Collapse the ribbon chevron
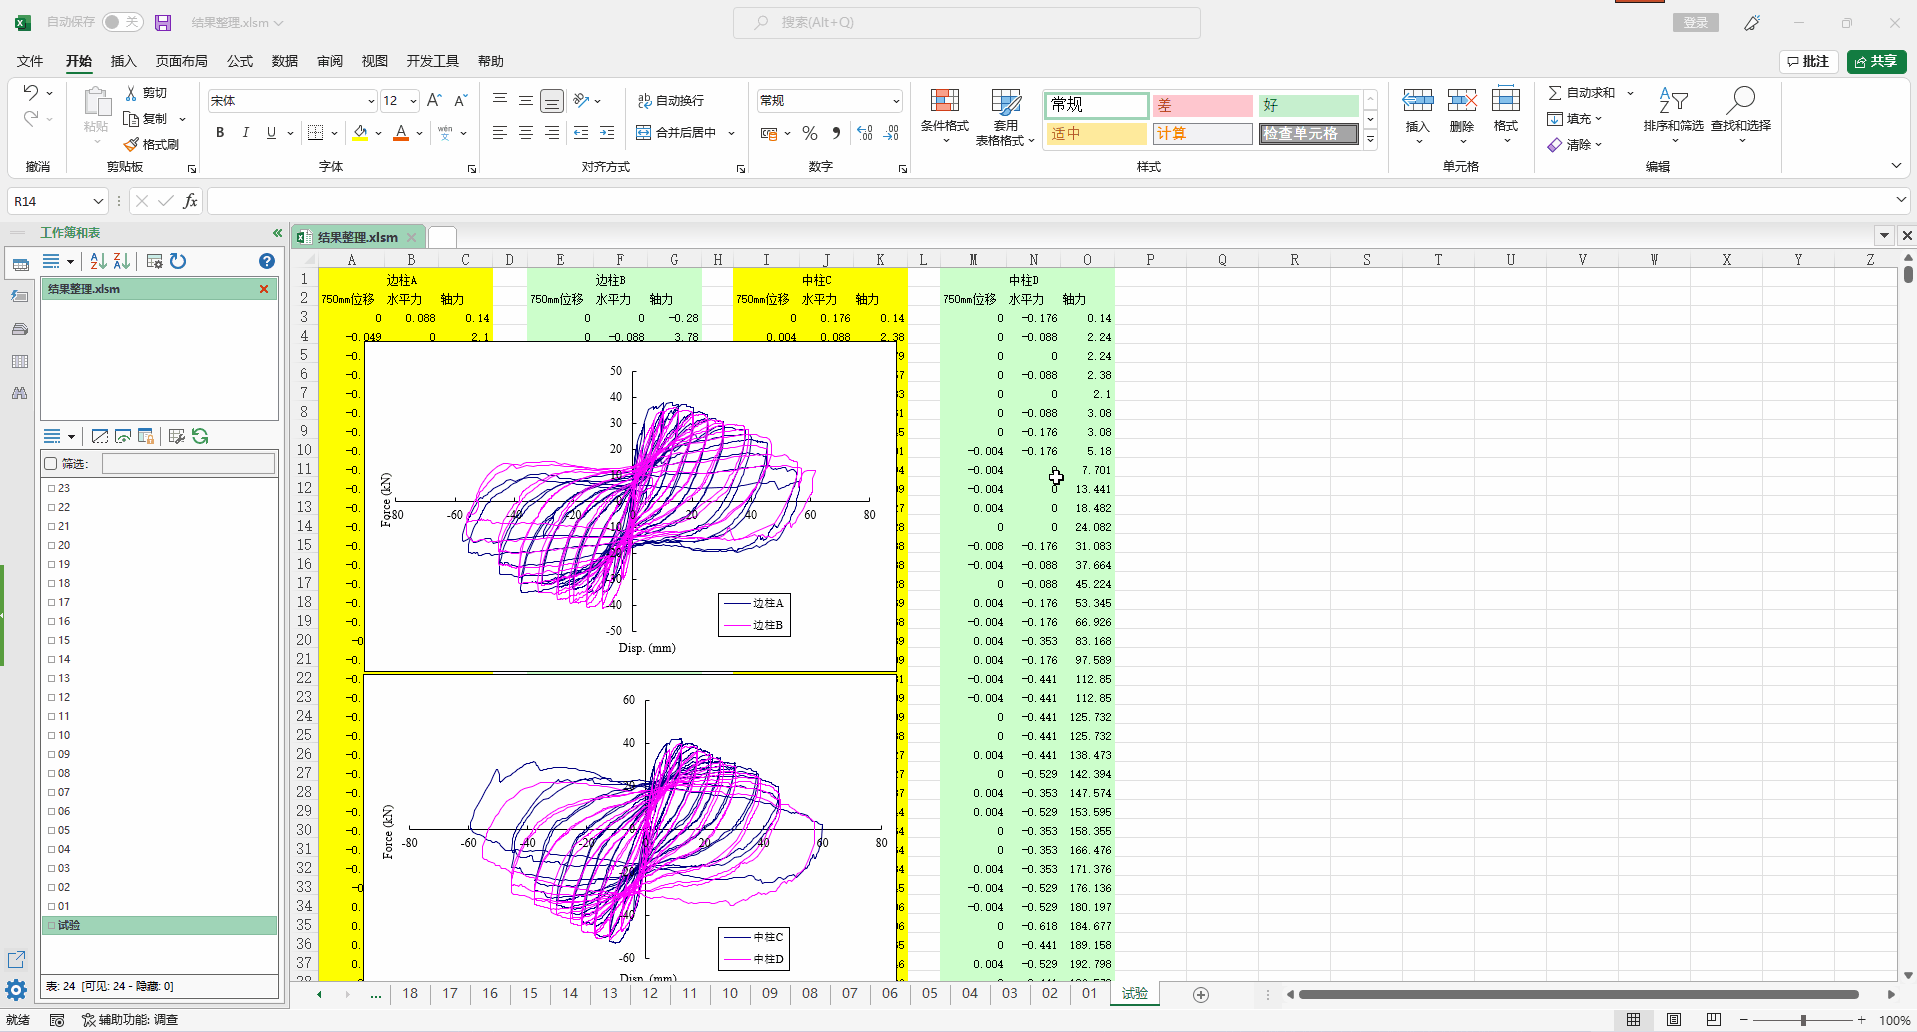This screenshot has width=1917, height=1032. [x=1896, y=166]
